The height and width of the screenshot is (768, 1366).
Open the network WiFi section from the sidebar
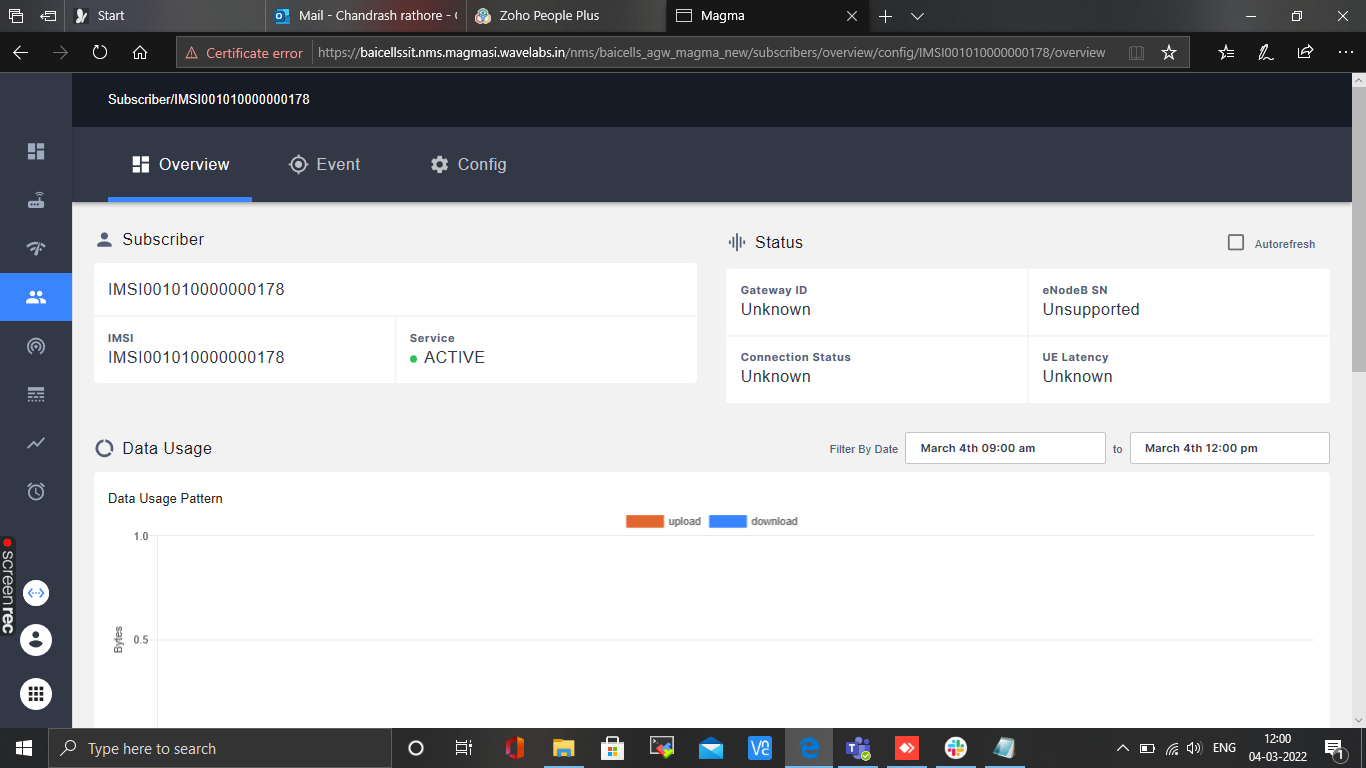(x=36, y=248)
